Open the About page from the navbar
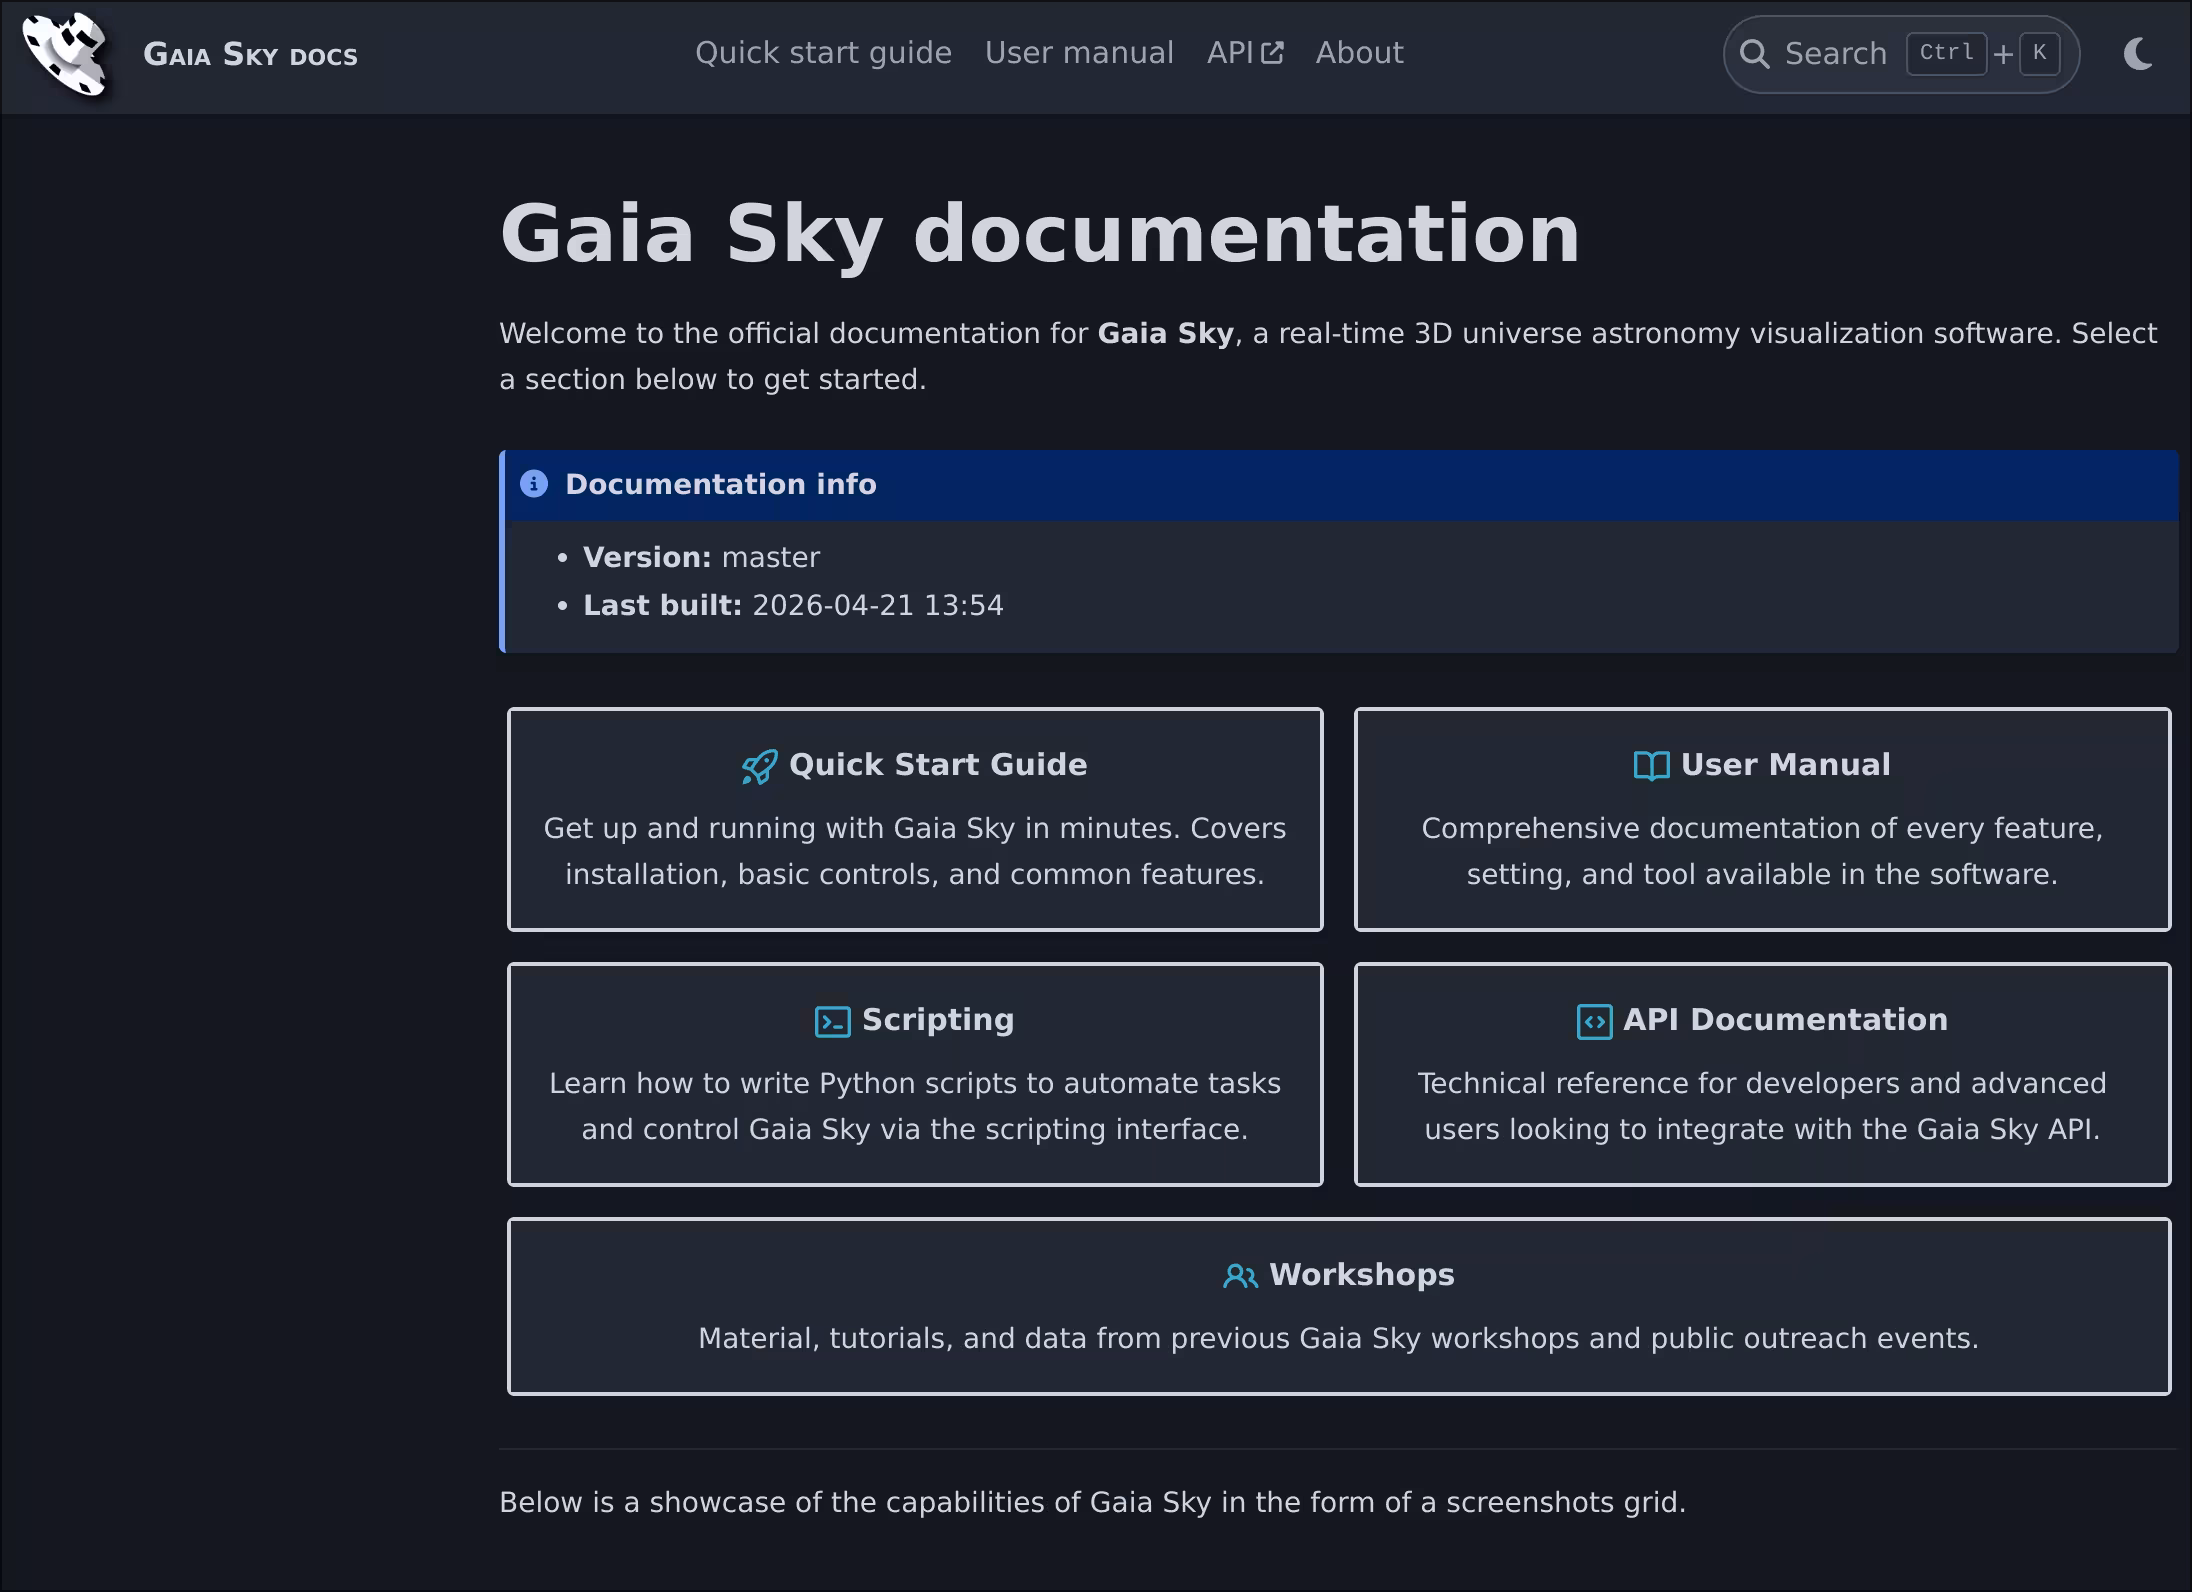This screenshot has height=1592, width=2192. [x=1359, y=53]
